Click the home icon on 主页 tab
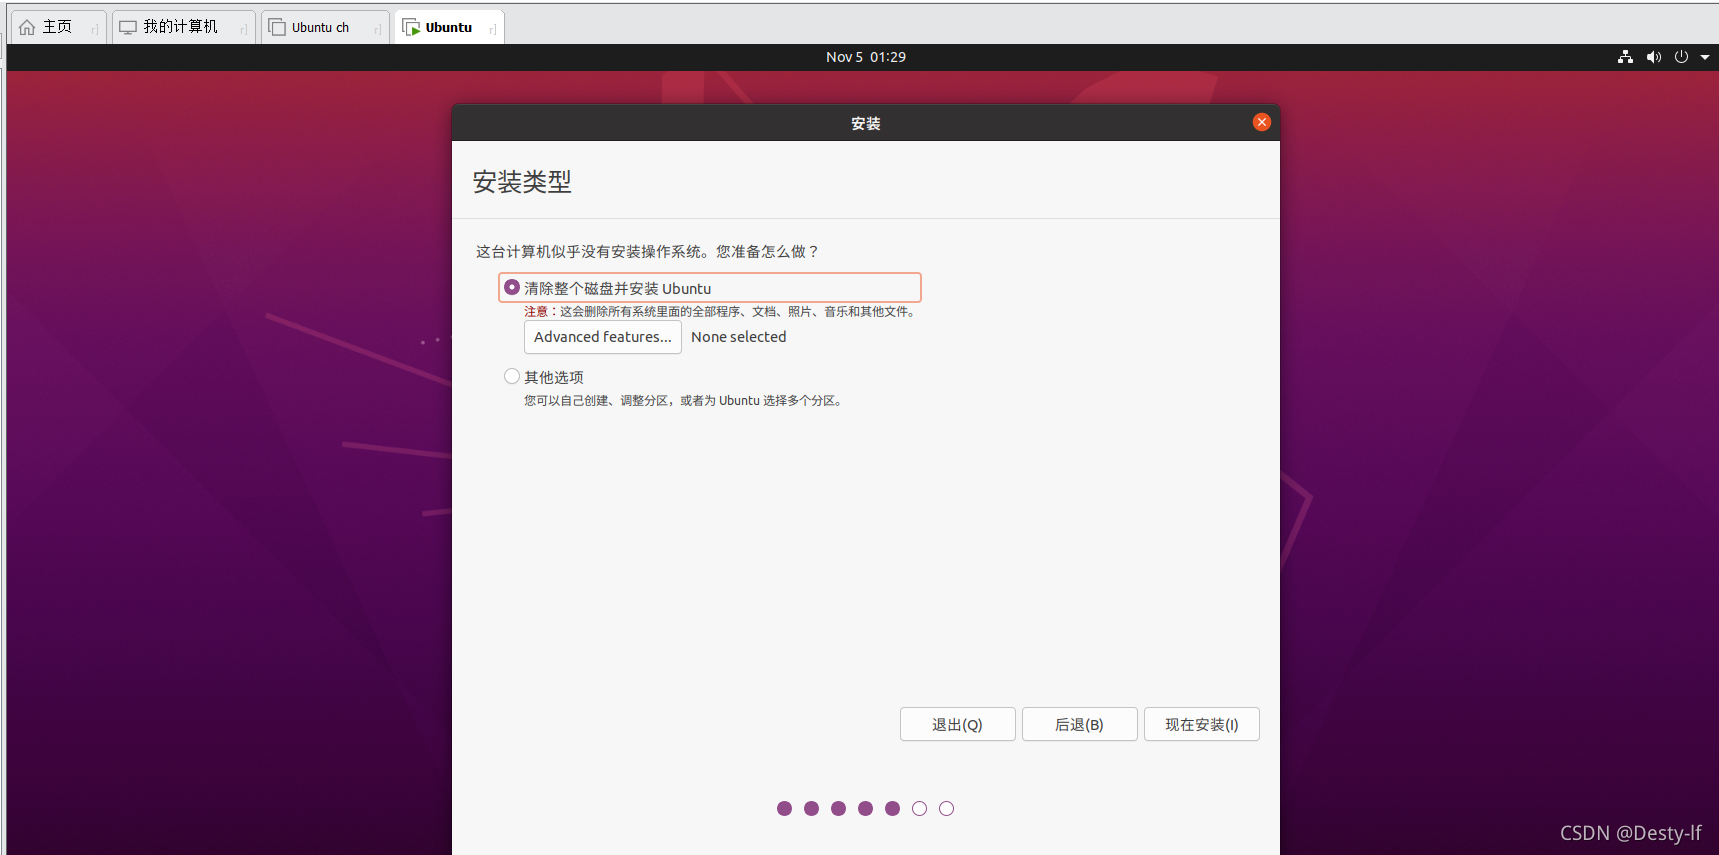Screen dimensions: 1719x855 [x=27, y=27]
